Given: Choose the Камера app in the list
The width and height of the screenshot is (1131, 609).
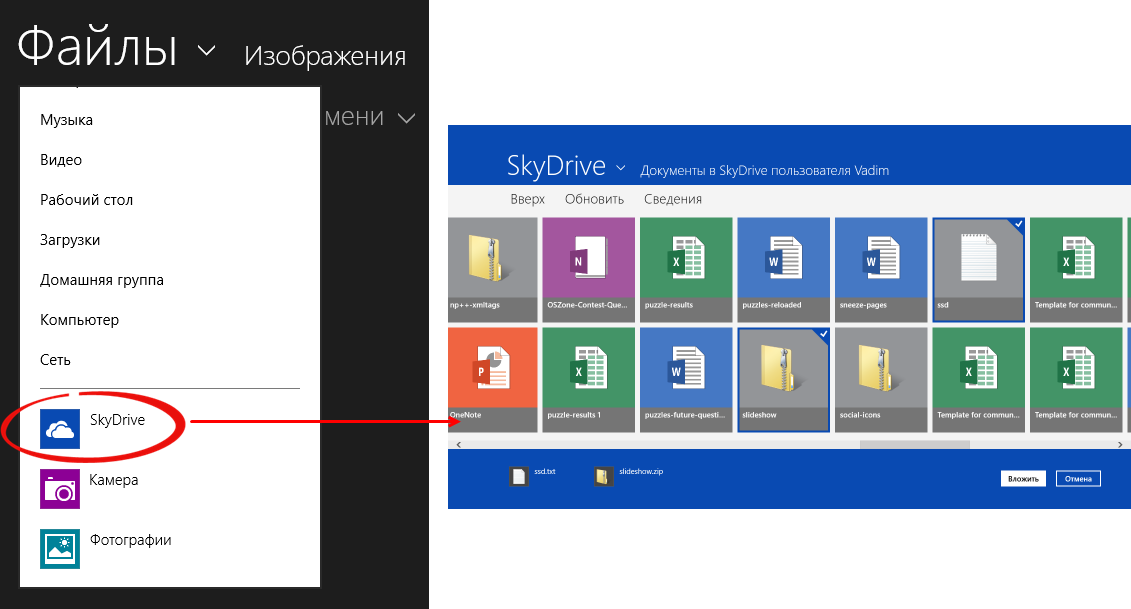Looking at the screenshot, I should [x=90, y=488].
